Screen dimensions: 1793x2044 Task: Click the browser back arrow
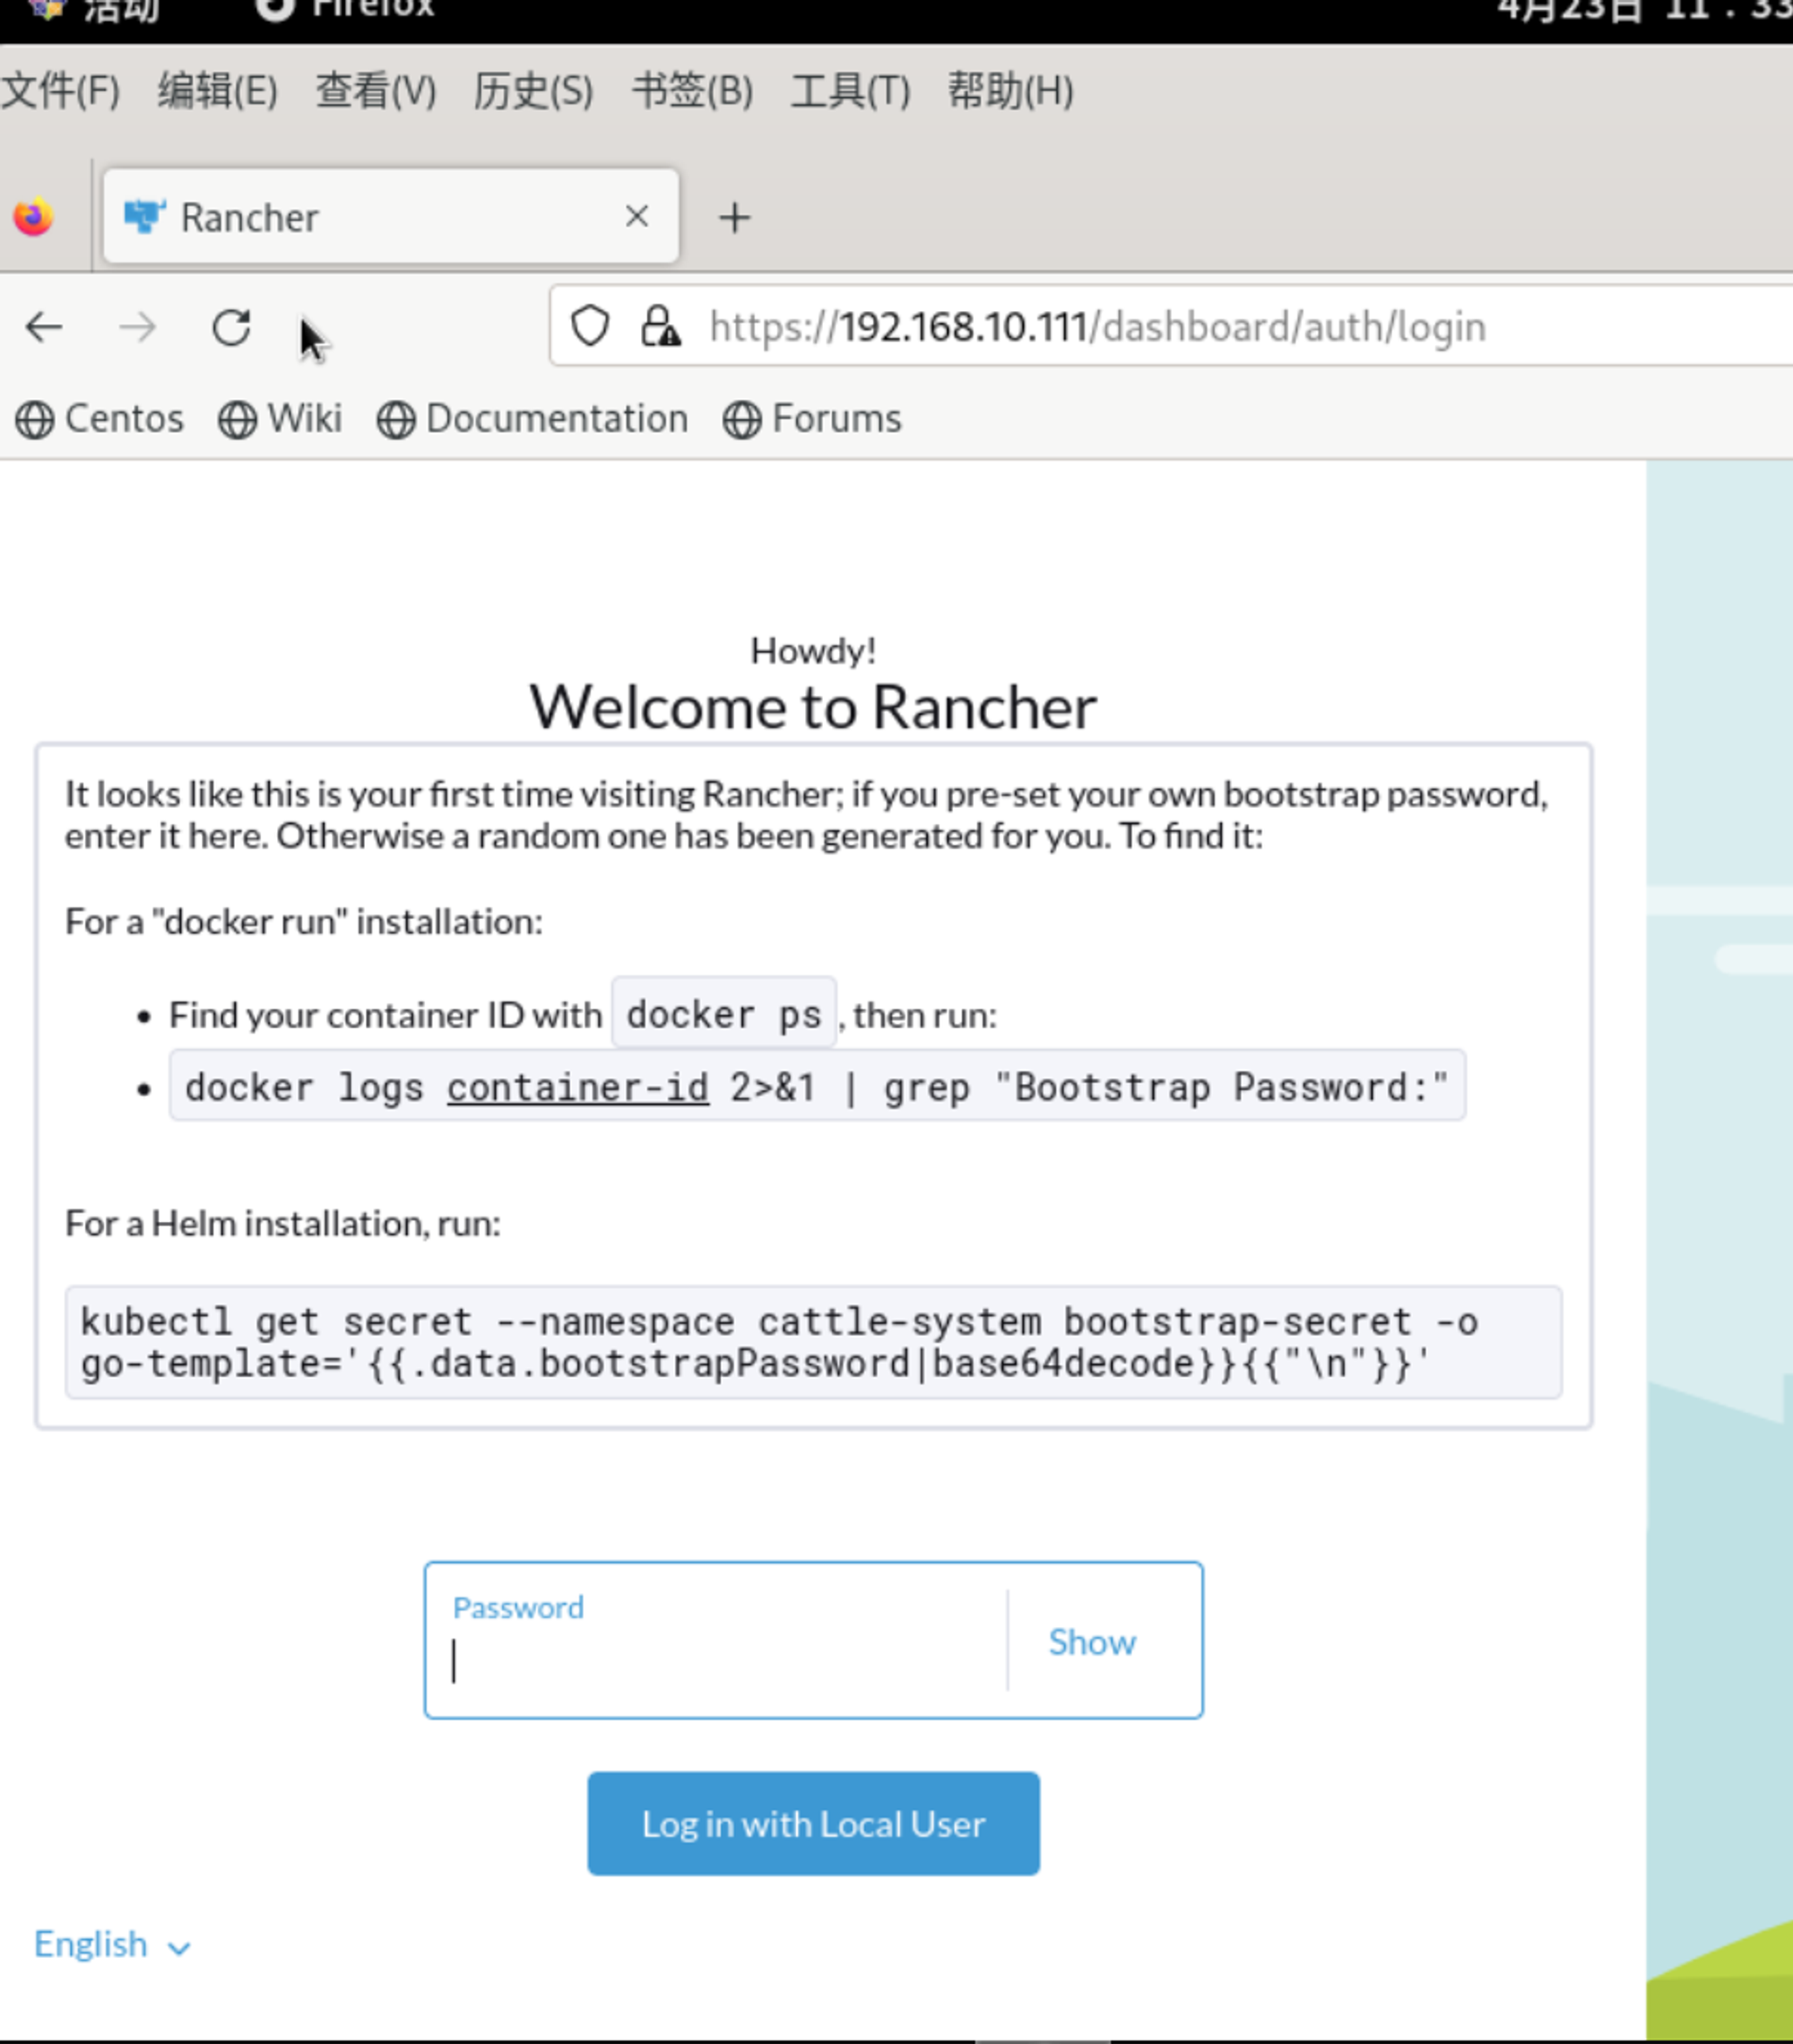click(x=44, y=327)
